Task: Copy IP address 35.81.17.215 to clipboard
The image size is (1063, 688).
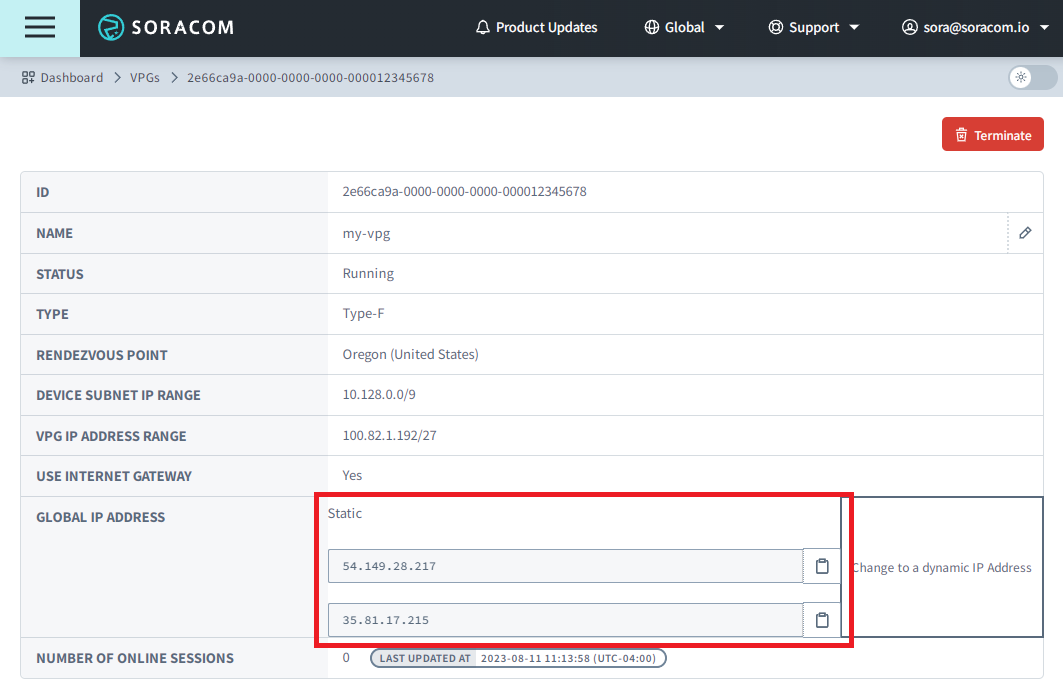Action: tap(821, 619)
